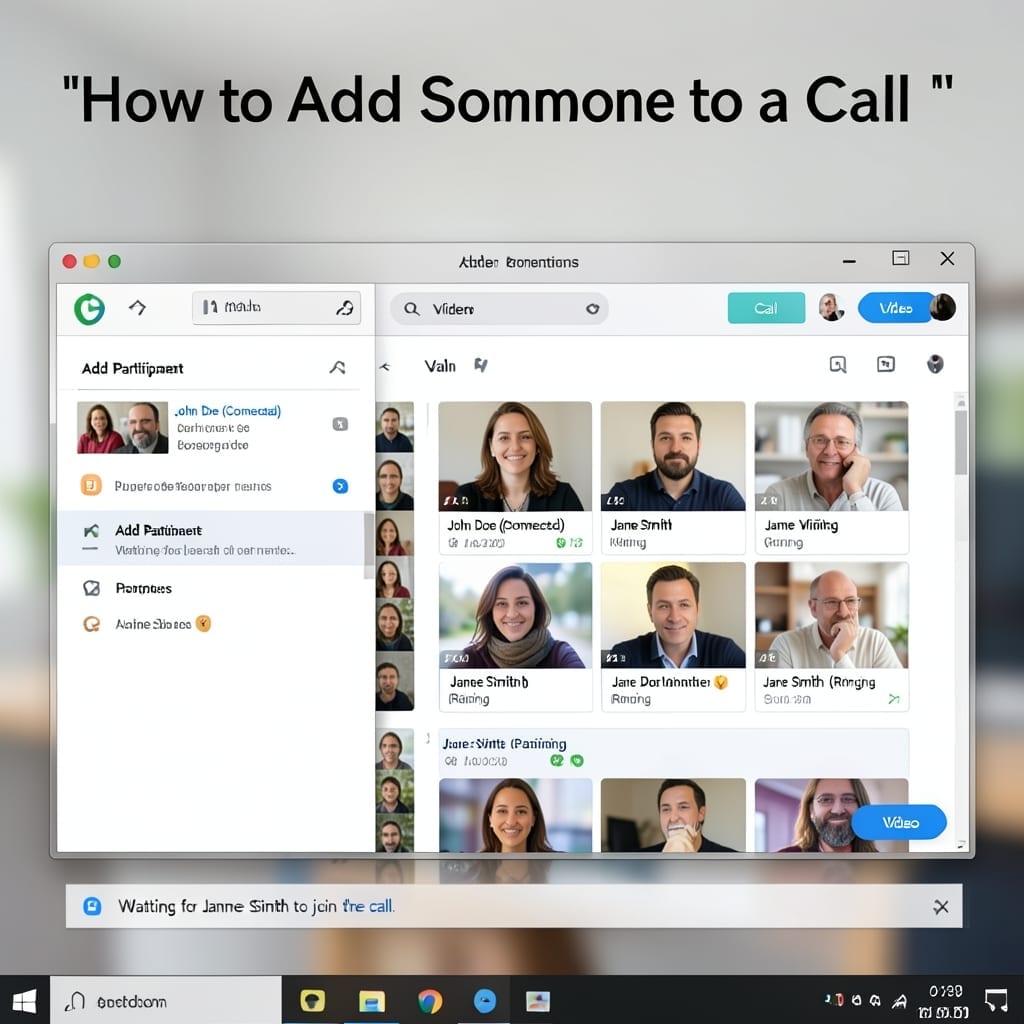1024x1024 pixels.
Task: Open the Janee Smitnb video tile
Action: pos(515,637)
